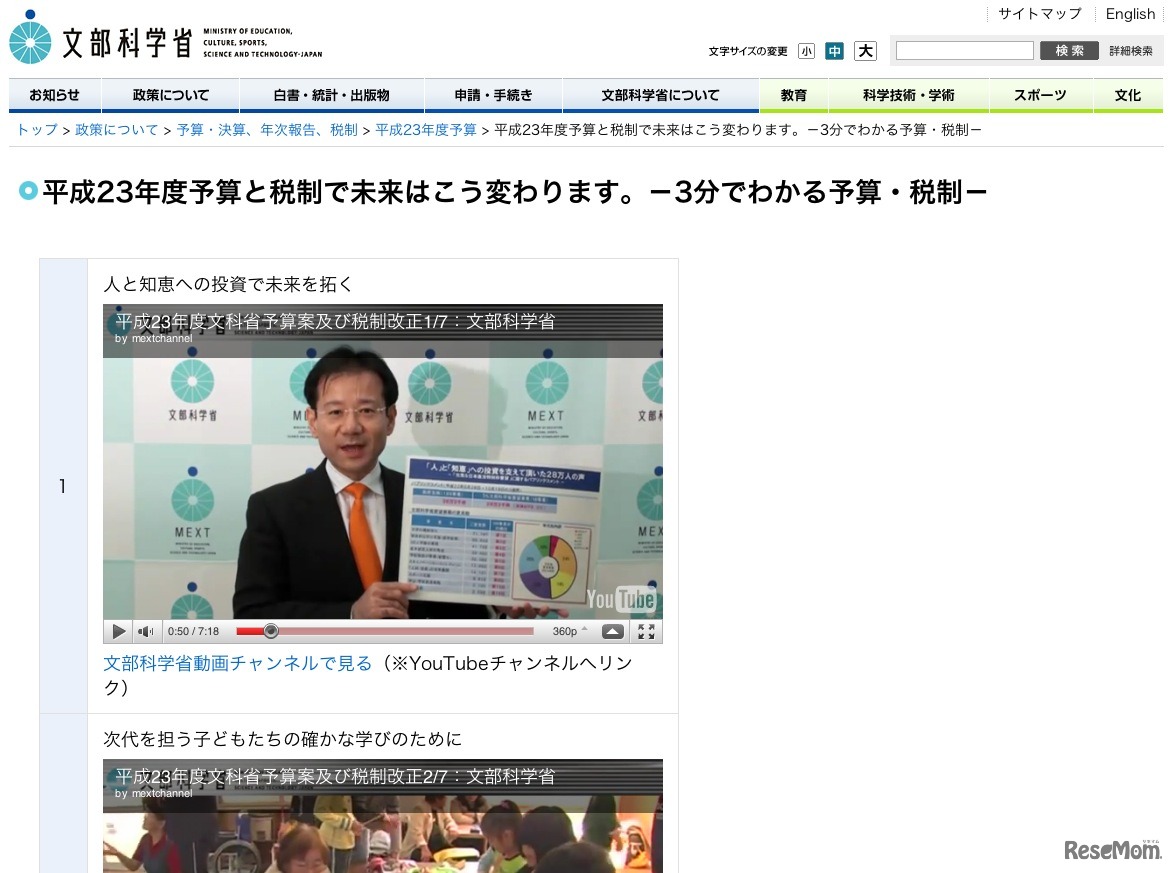Open the 詳細検索 advanced search link
This screenshot has width=1175, height=873.
tap(1130, 51)
